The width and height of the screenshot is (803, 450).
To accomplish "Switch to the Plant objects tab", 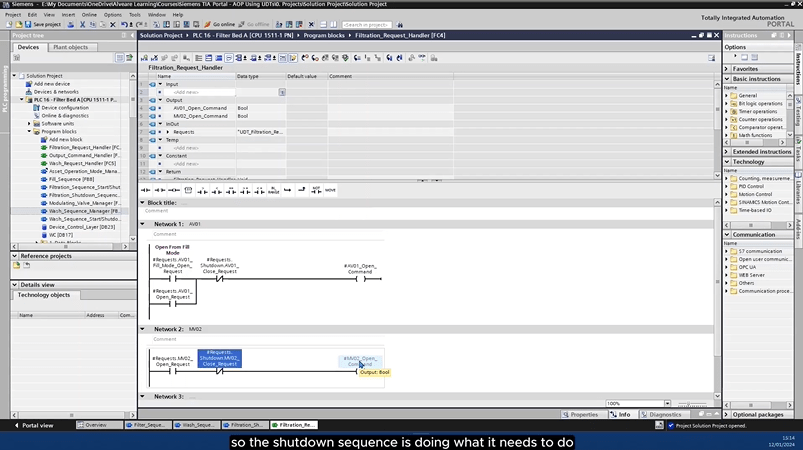I will (70, 47).
